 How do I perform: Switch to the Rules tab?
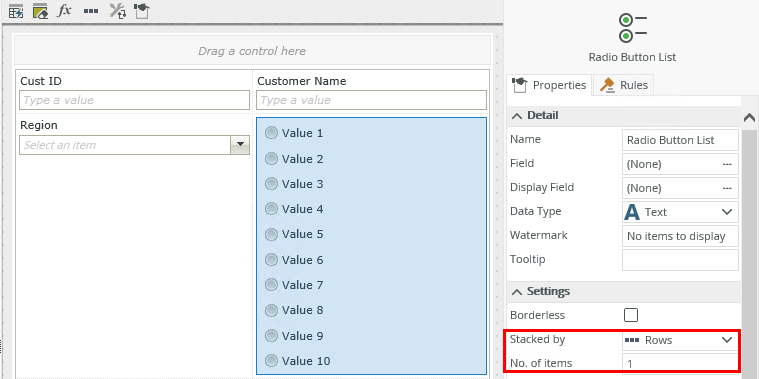click(x=624, y=85)
